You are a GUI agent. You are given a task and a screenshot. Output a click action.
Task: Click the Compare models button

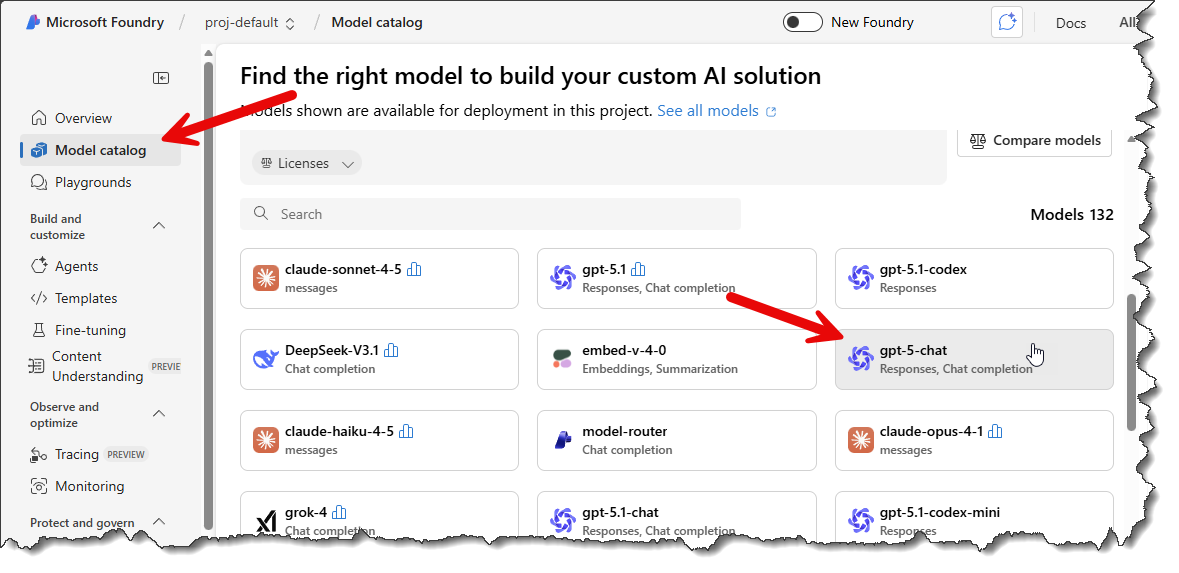click(1034, 141)
